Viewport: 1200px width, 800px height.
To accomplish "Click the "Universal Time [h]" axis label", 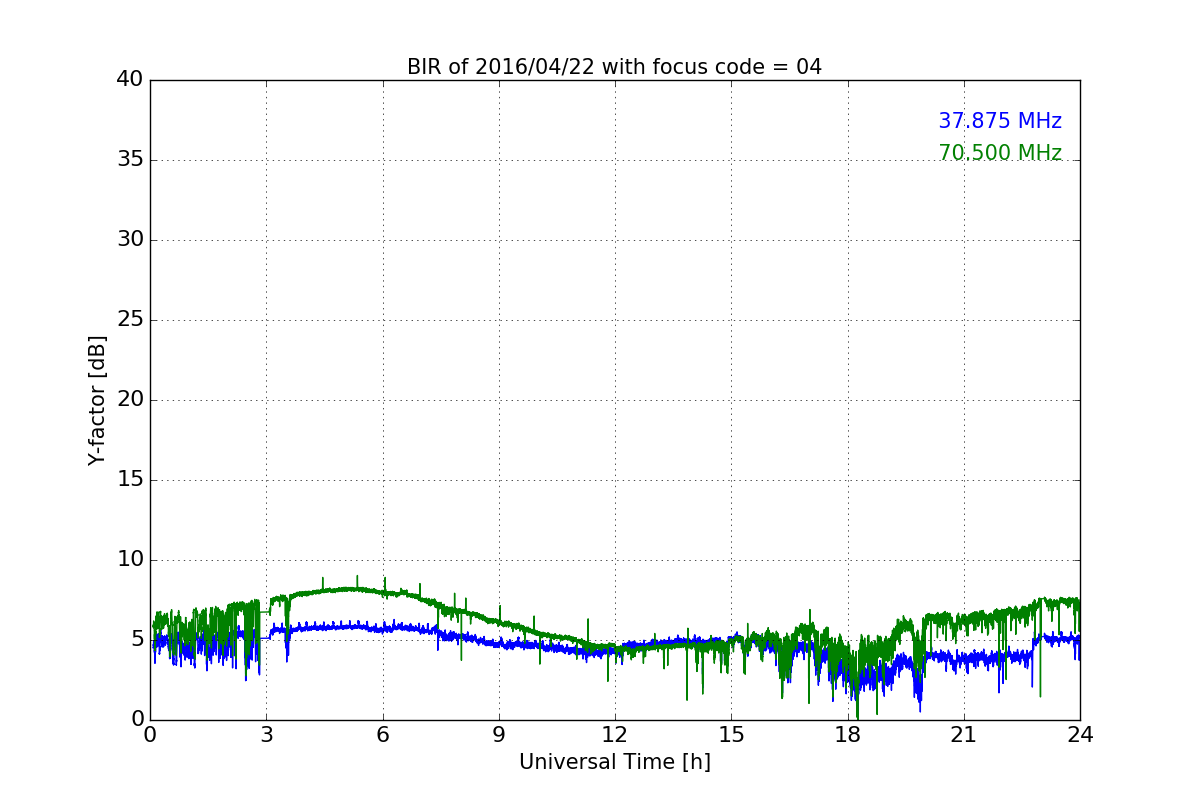I will point(615,762).
